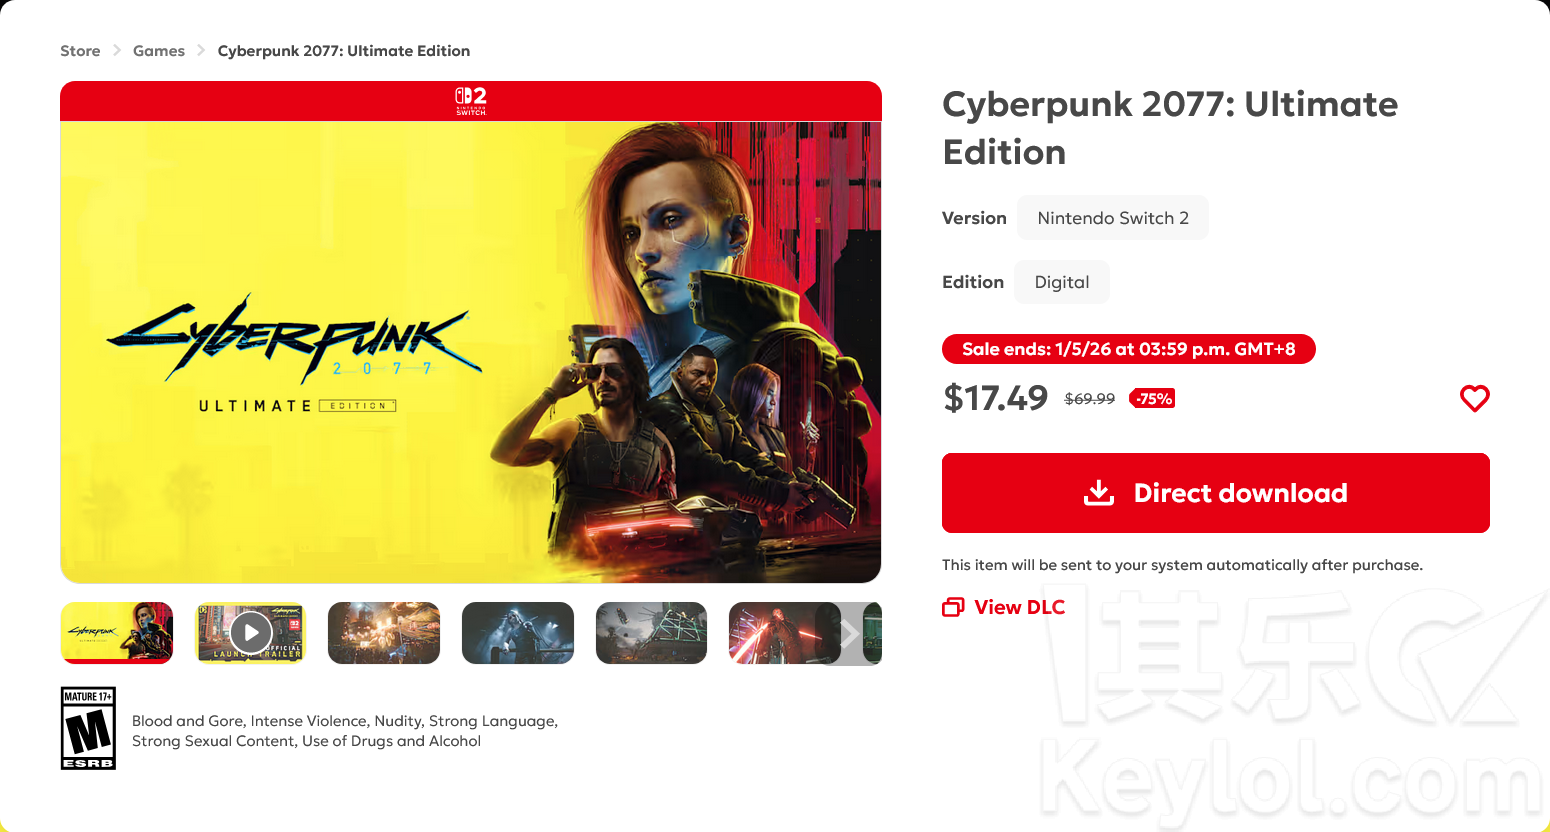
Task: Select the first yellow cover art thumbnail
Action: pyautogui.click(x=117, y=633)
